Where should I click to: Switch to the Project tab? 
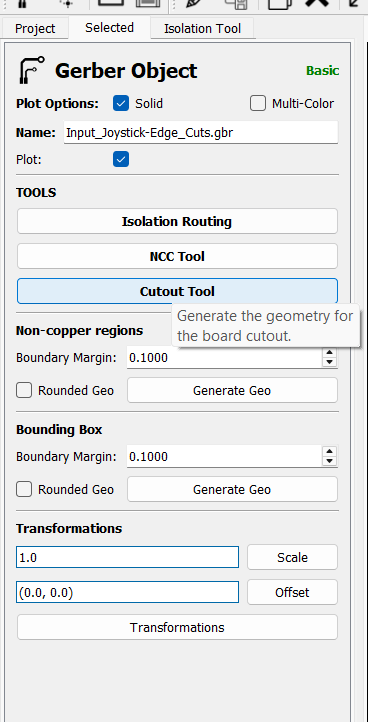point(35,29)
